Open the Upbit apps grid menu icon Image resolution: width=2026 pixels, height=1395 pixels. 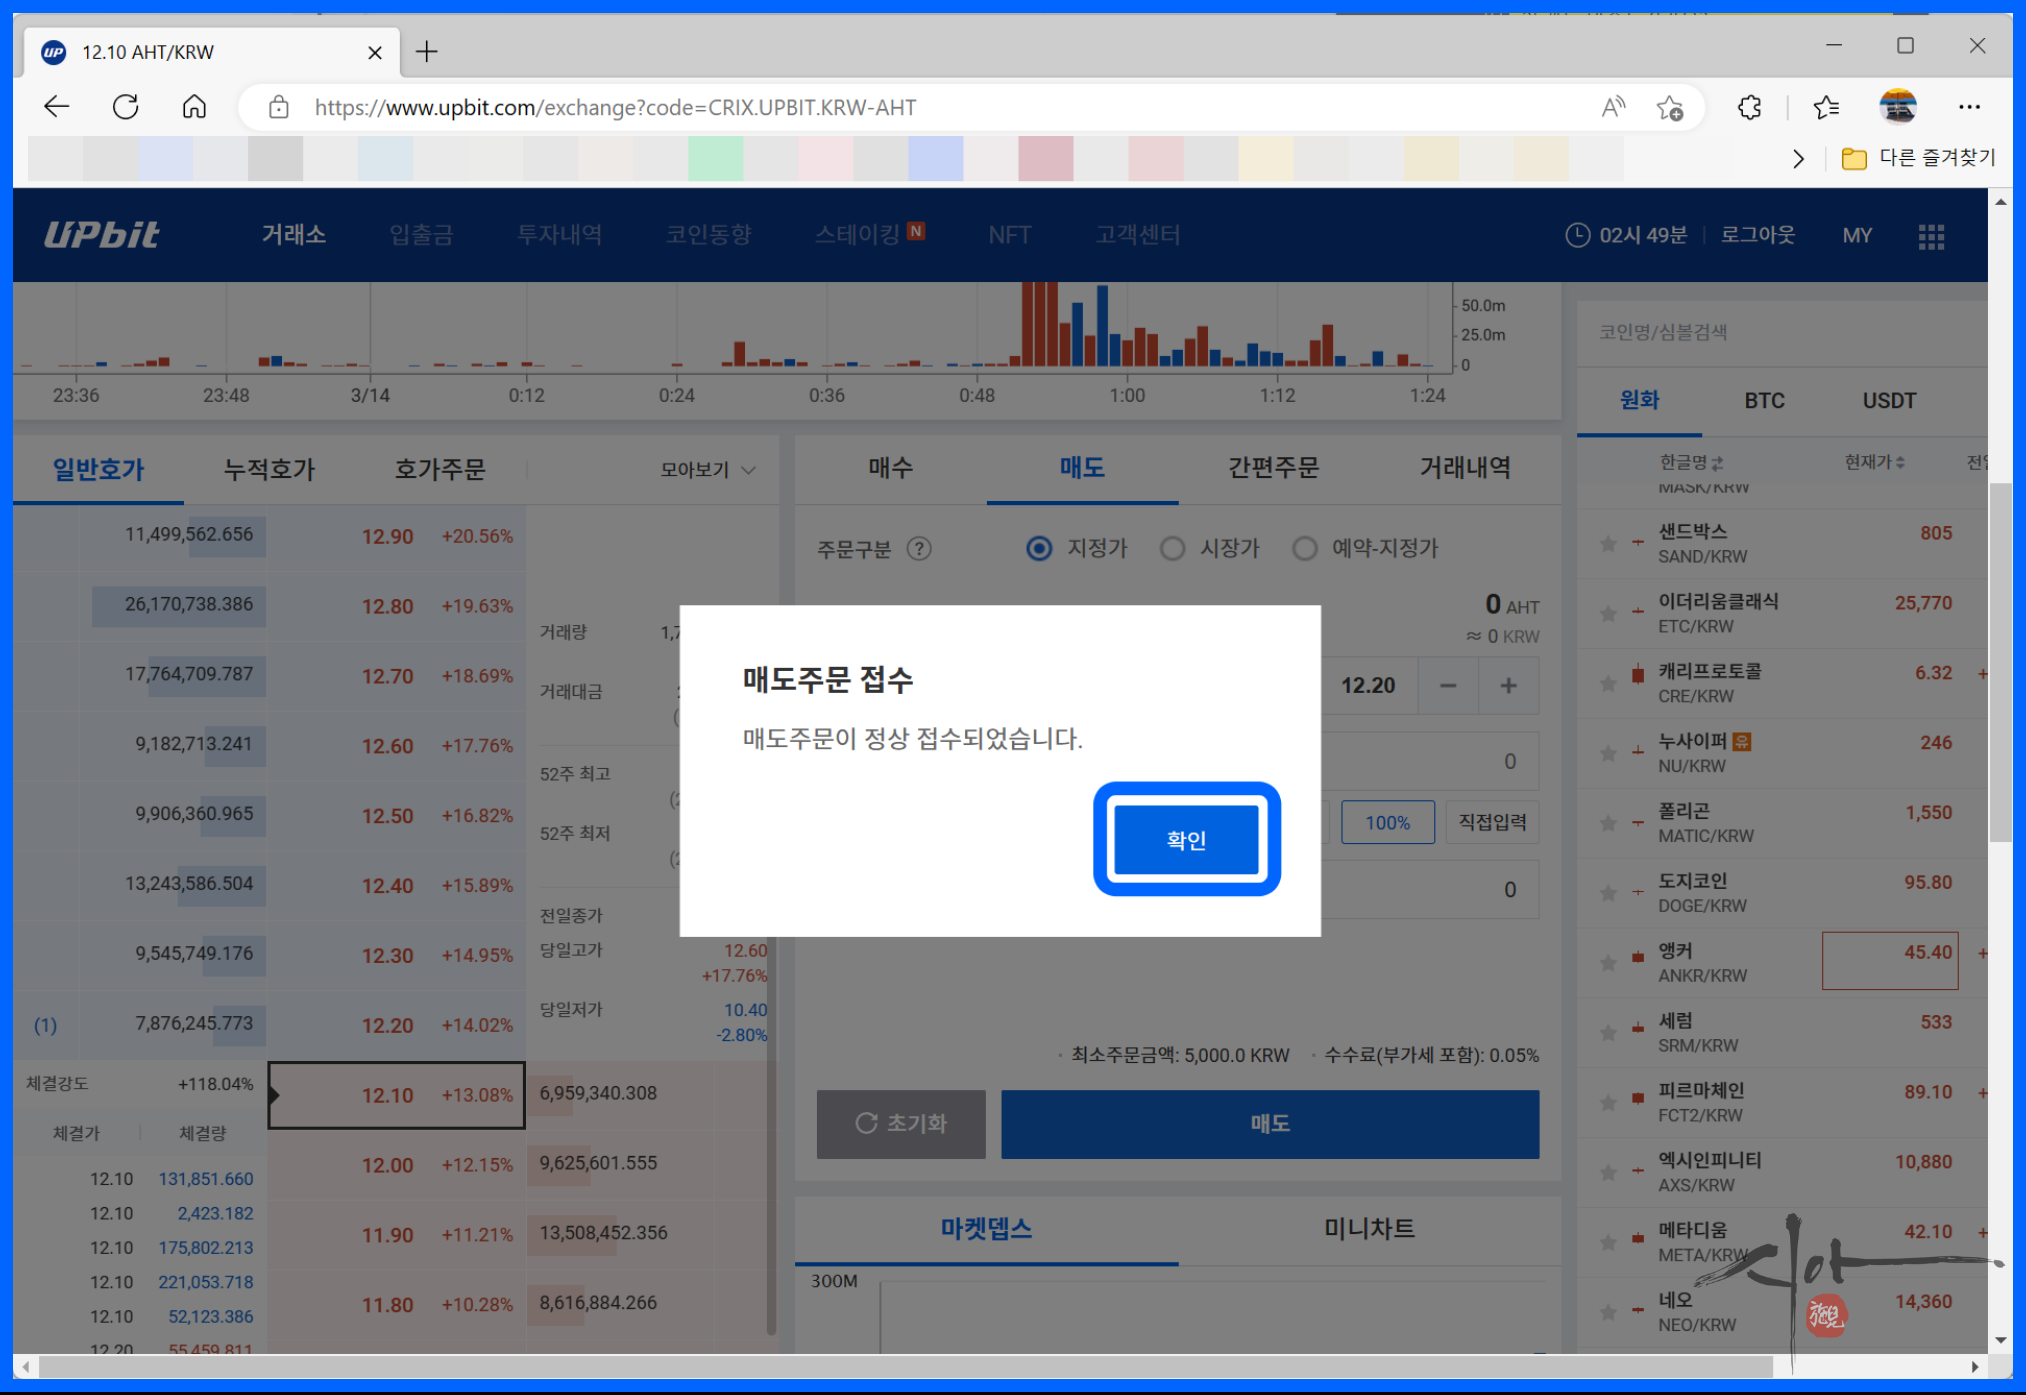click(x=1931, y=237)
